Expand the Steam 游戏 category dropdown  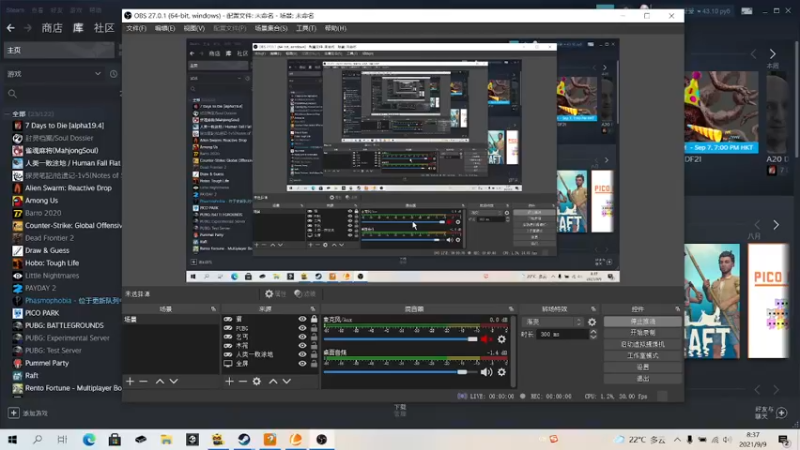coord(97,74)
